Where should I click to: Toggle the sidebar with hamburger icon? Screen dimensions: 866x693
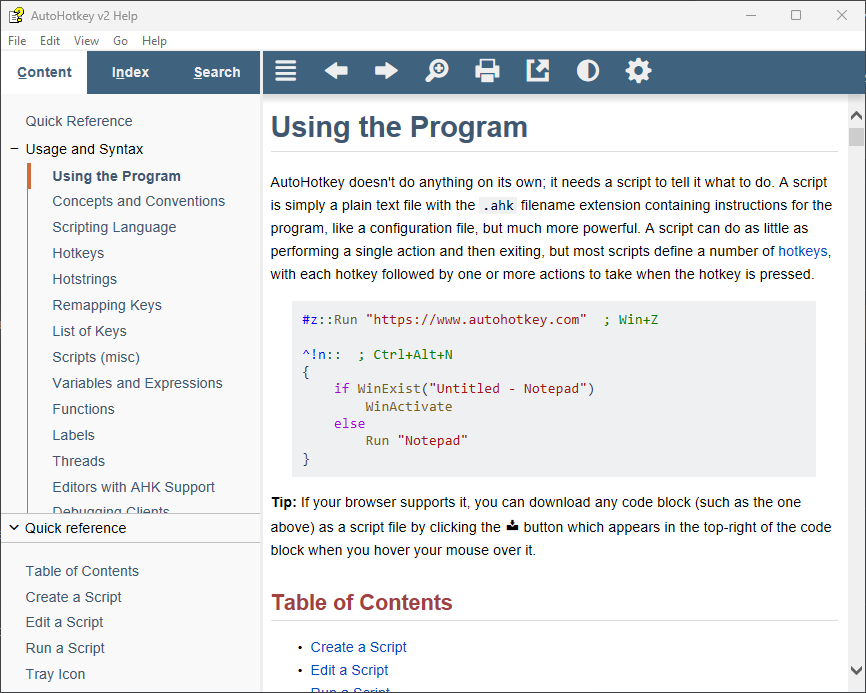point(286,71)
